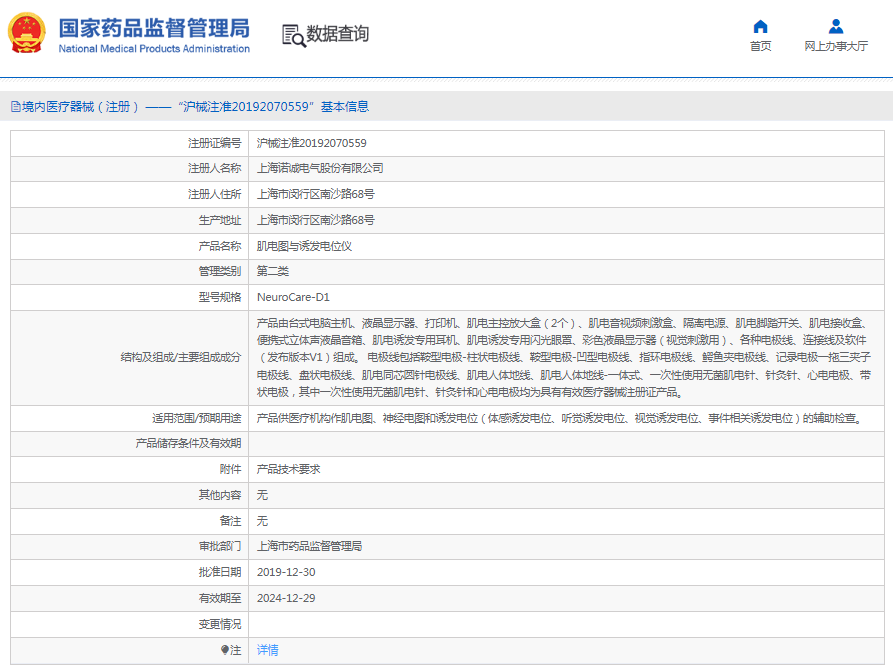This screenshot has height=671, width=893.
Task: Open the 详情 link
Action: pyautogui.click(x=267, y=650)
